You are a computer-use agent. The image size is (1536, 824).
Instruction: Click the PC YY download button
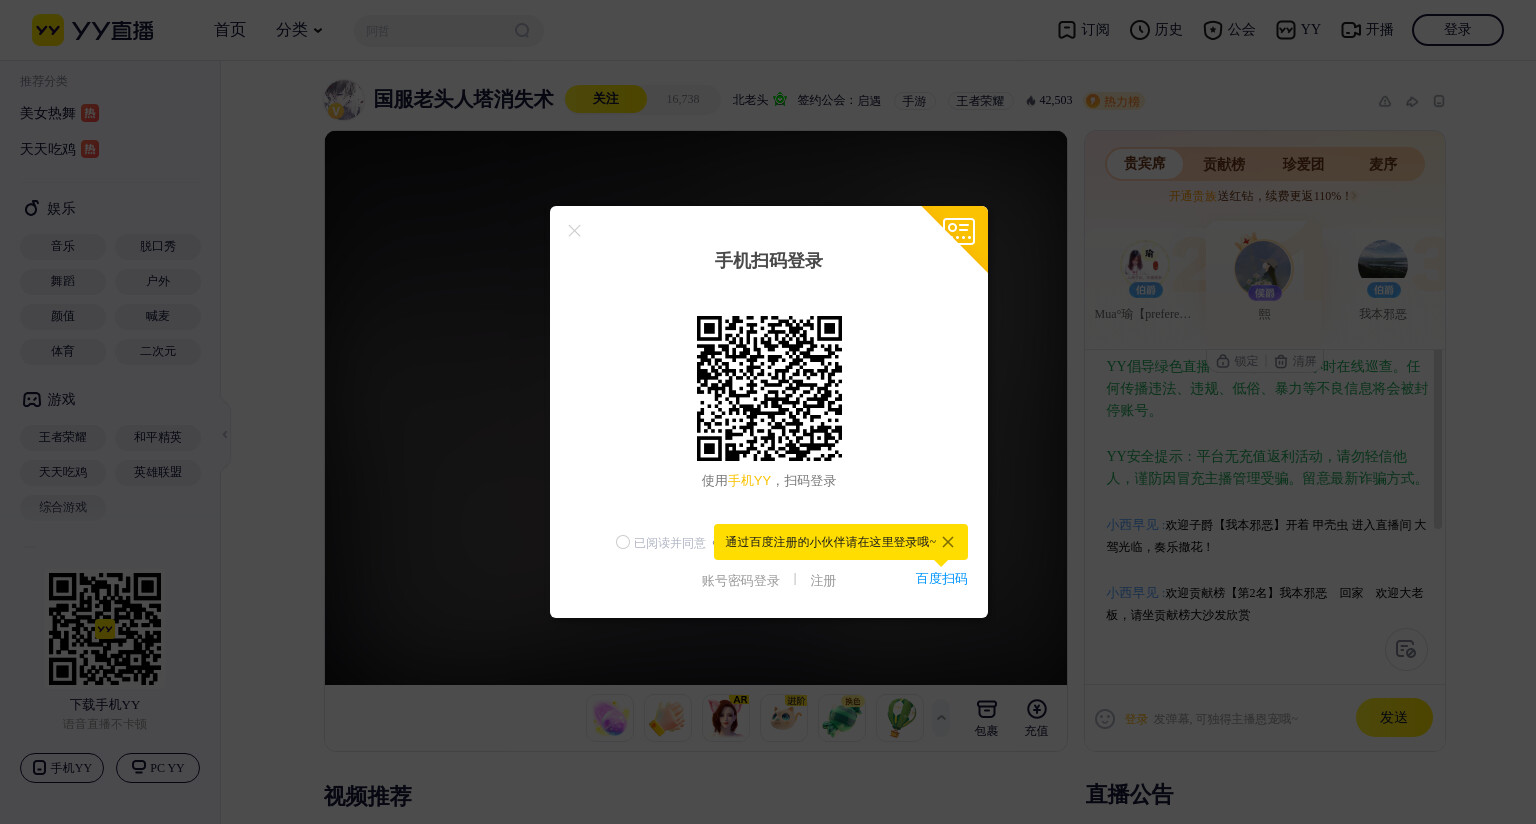click(x=158, y=768)
